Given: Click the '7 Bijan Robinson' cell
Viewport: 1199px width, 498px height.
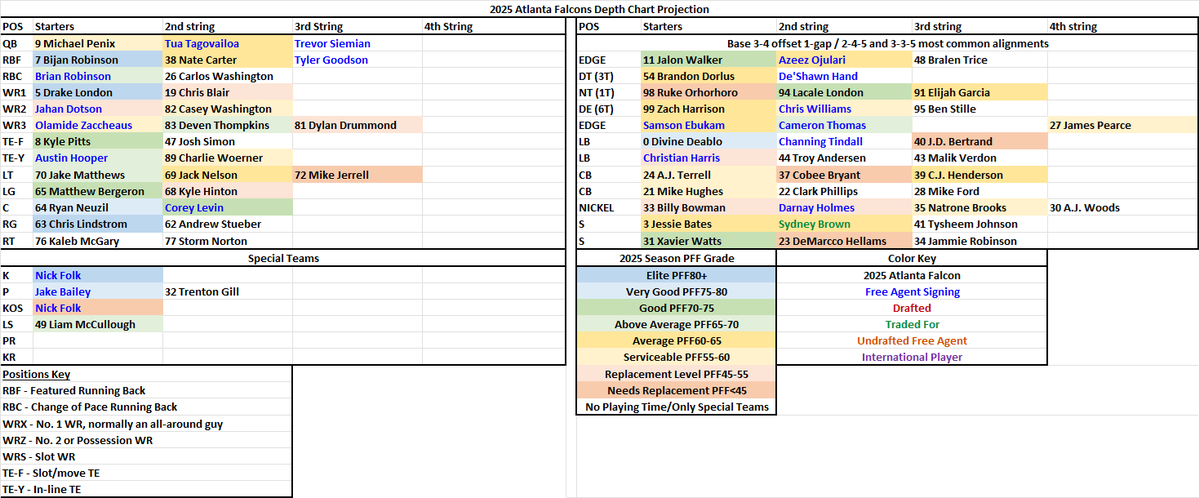Looking at the screenshot, I should click(98, 60).
